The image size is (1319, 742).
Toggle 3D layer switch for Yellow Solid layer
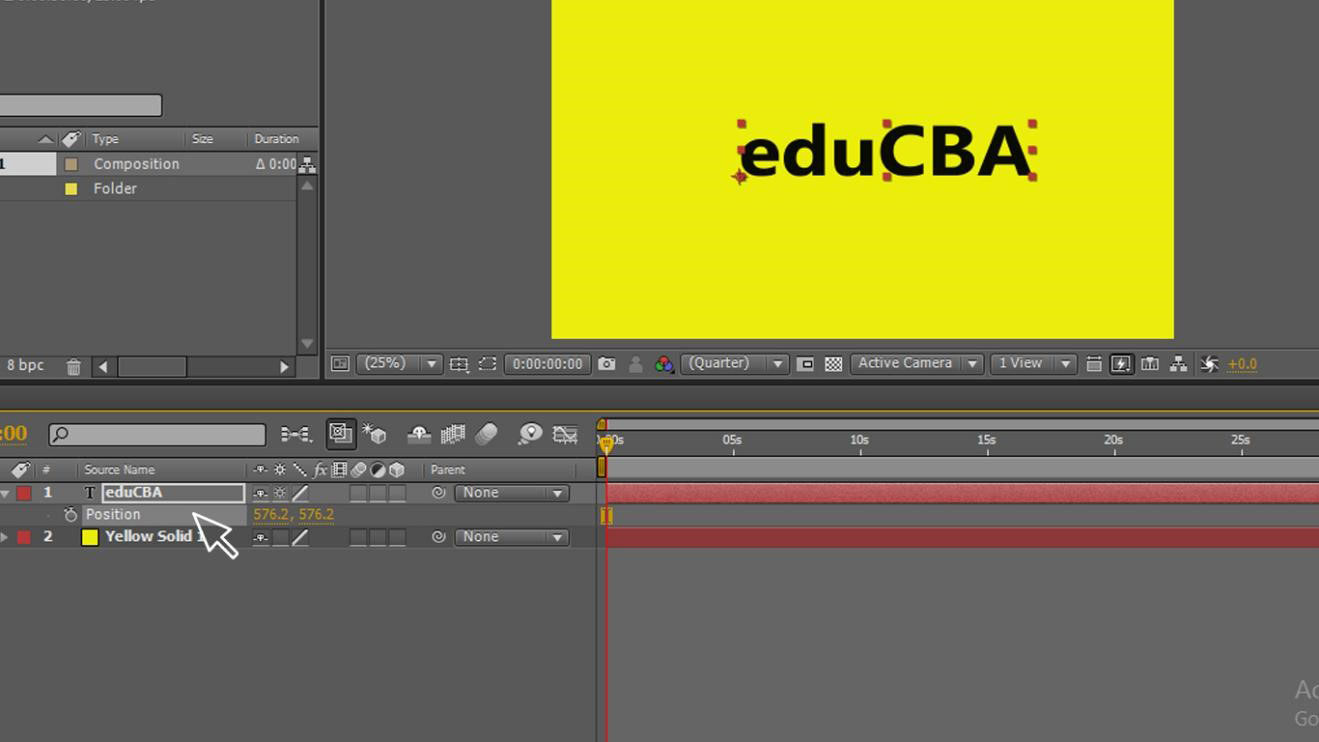397,537
